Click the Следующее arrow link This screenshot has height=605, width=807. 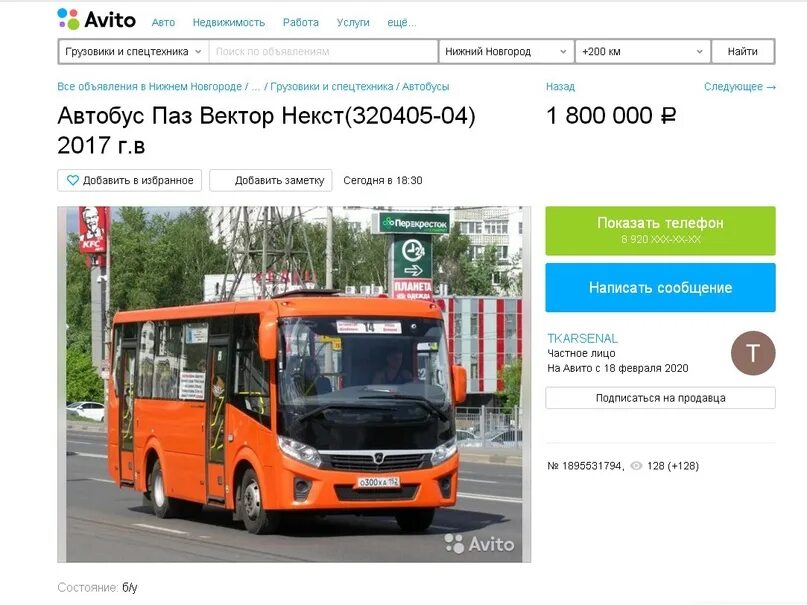tap(740, 86)
